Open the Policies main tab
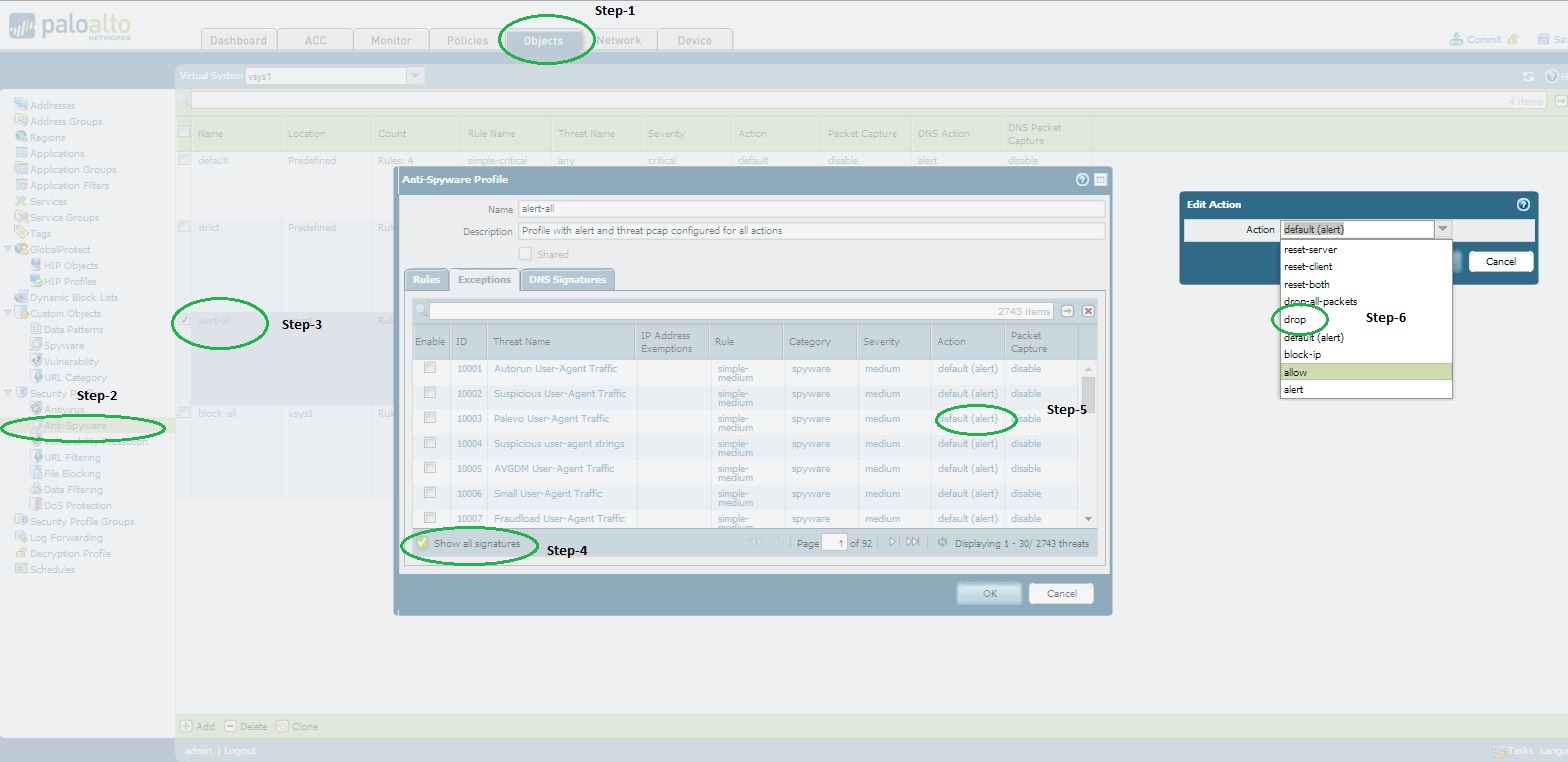 point(467,40)
